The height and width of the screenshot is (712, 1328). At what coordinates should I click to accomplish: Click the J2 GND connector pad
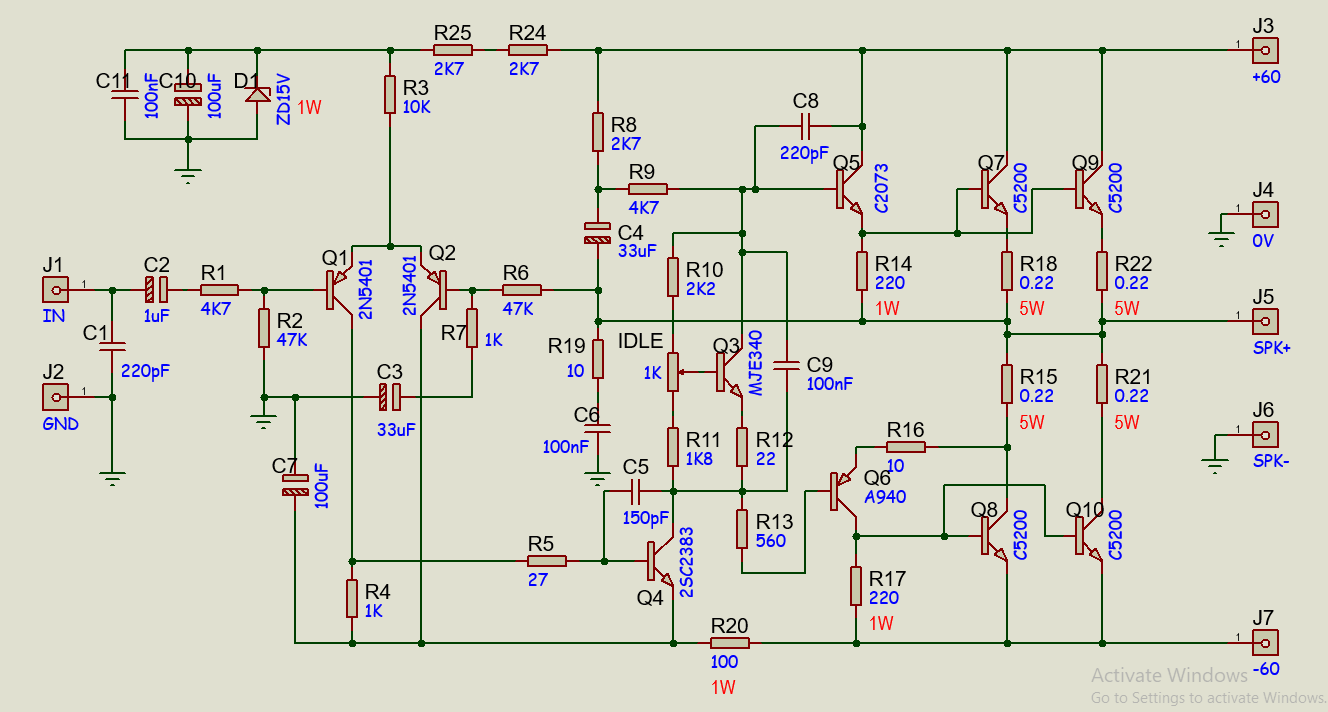coord(55,397)
